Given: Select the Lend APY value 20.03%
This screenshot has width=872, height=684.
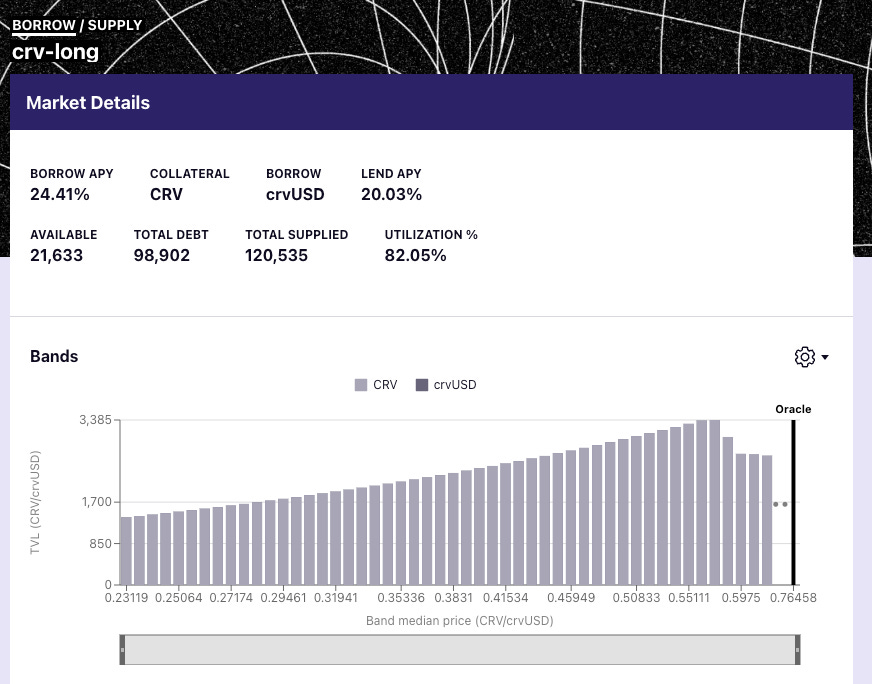Looking at the screenshot, I should (x=392, y=194).
